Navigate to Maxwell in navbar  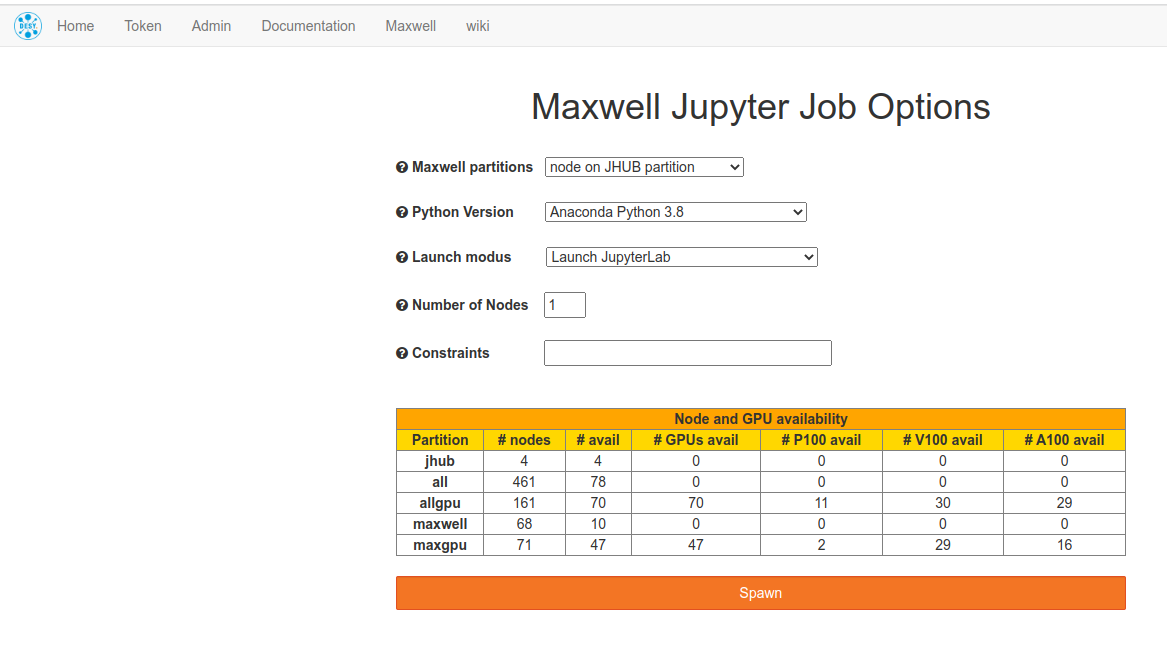click(410, 26)
